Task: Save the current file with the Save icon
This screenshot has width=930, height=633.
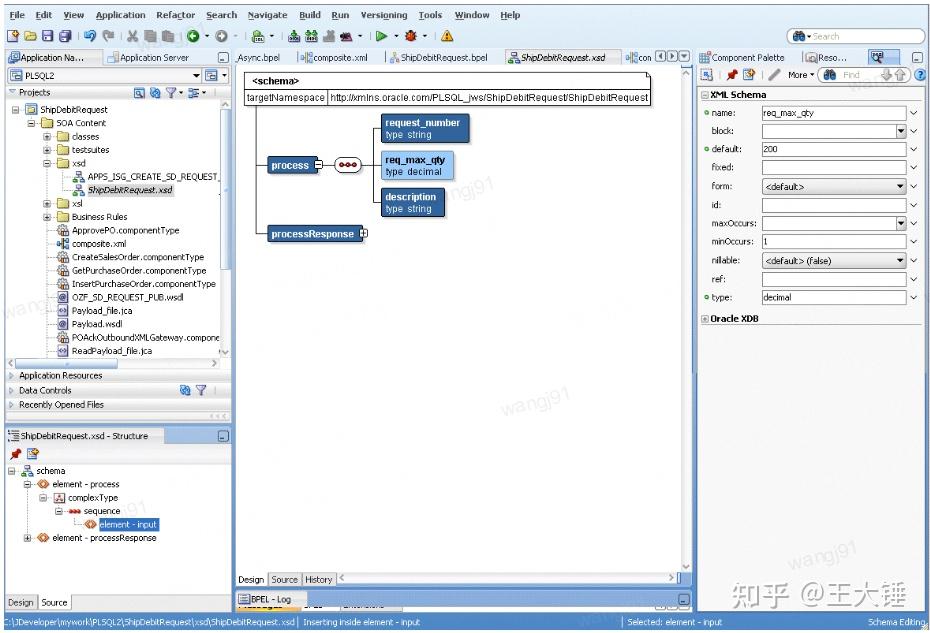Action: [x=47, y=36]
